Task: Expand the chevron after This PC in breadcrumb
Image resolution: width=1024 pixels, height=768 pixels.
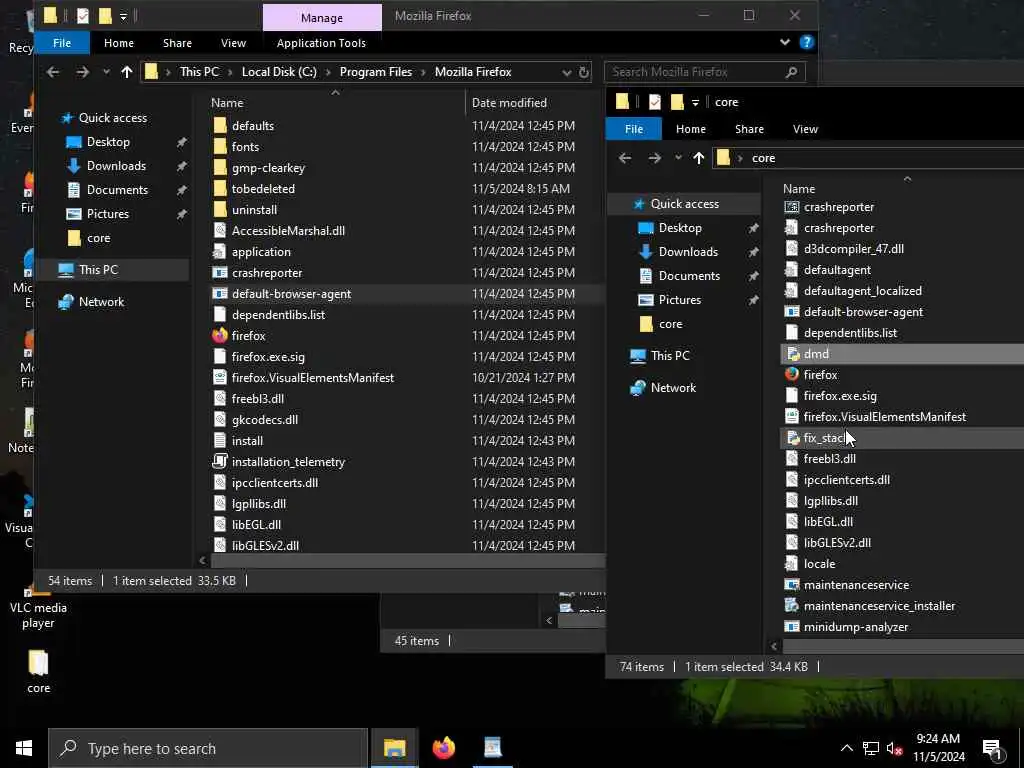Action: point(231,72)
